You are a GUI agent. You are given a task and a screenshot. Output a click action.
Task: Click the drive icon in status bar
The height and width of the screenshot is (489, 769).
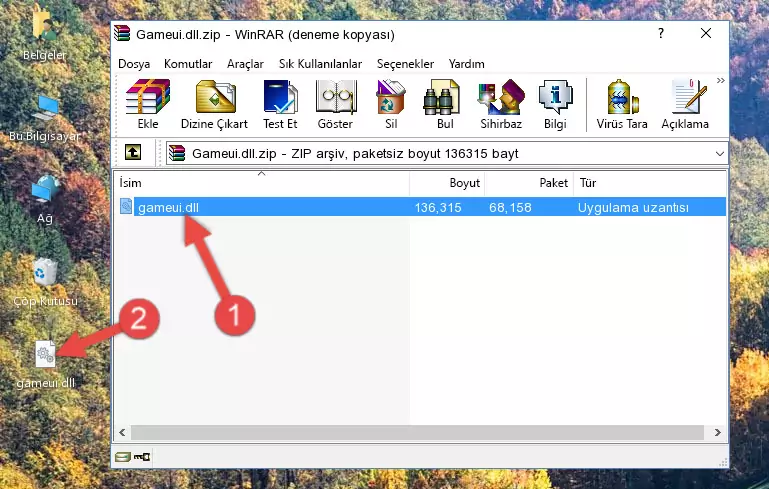122,457
